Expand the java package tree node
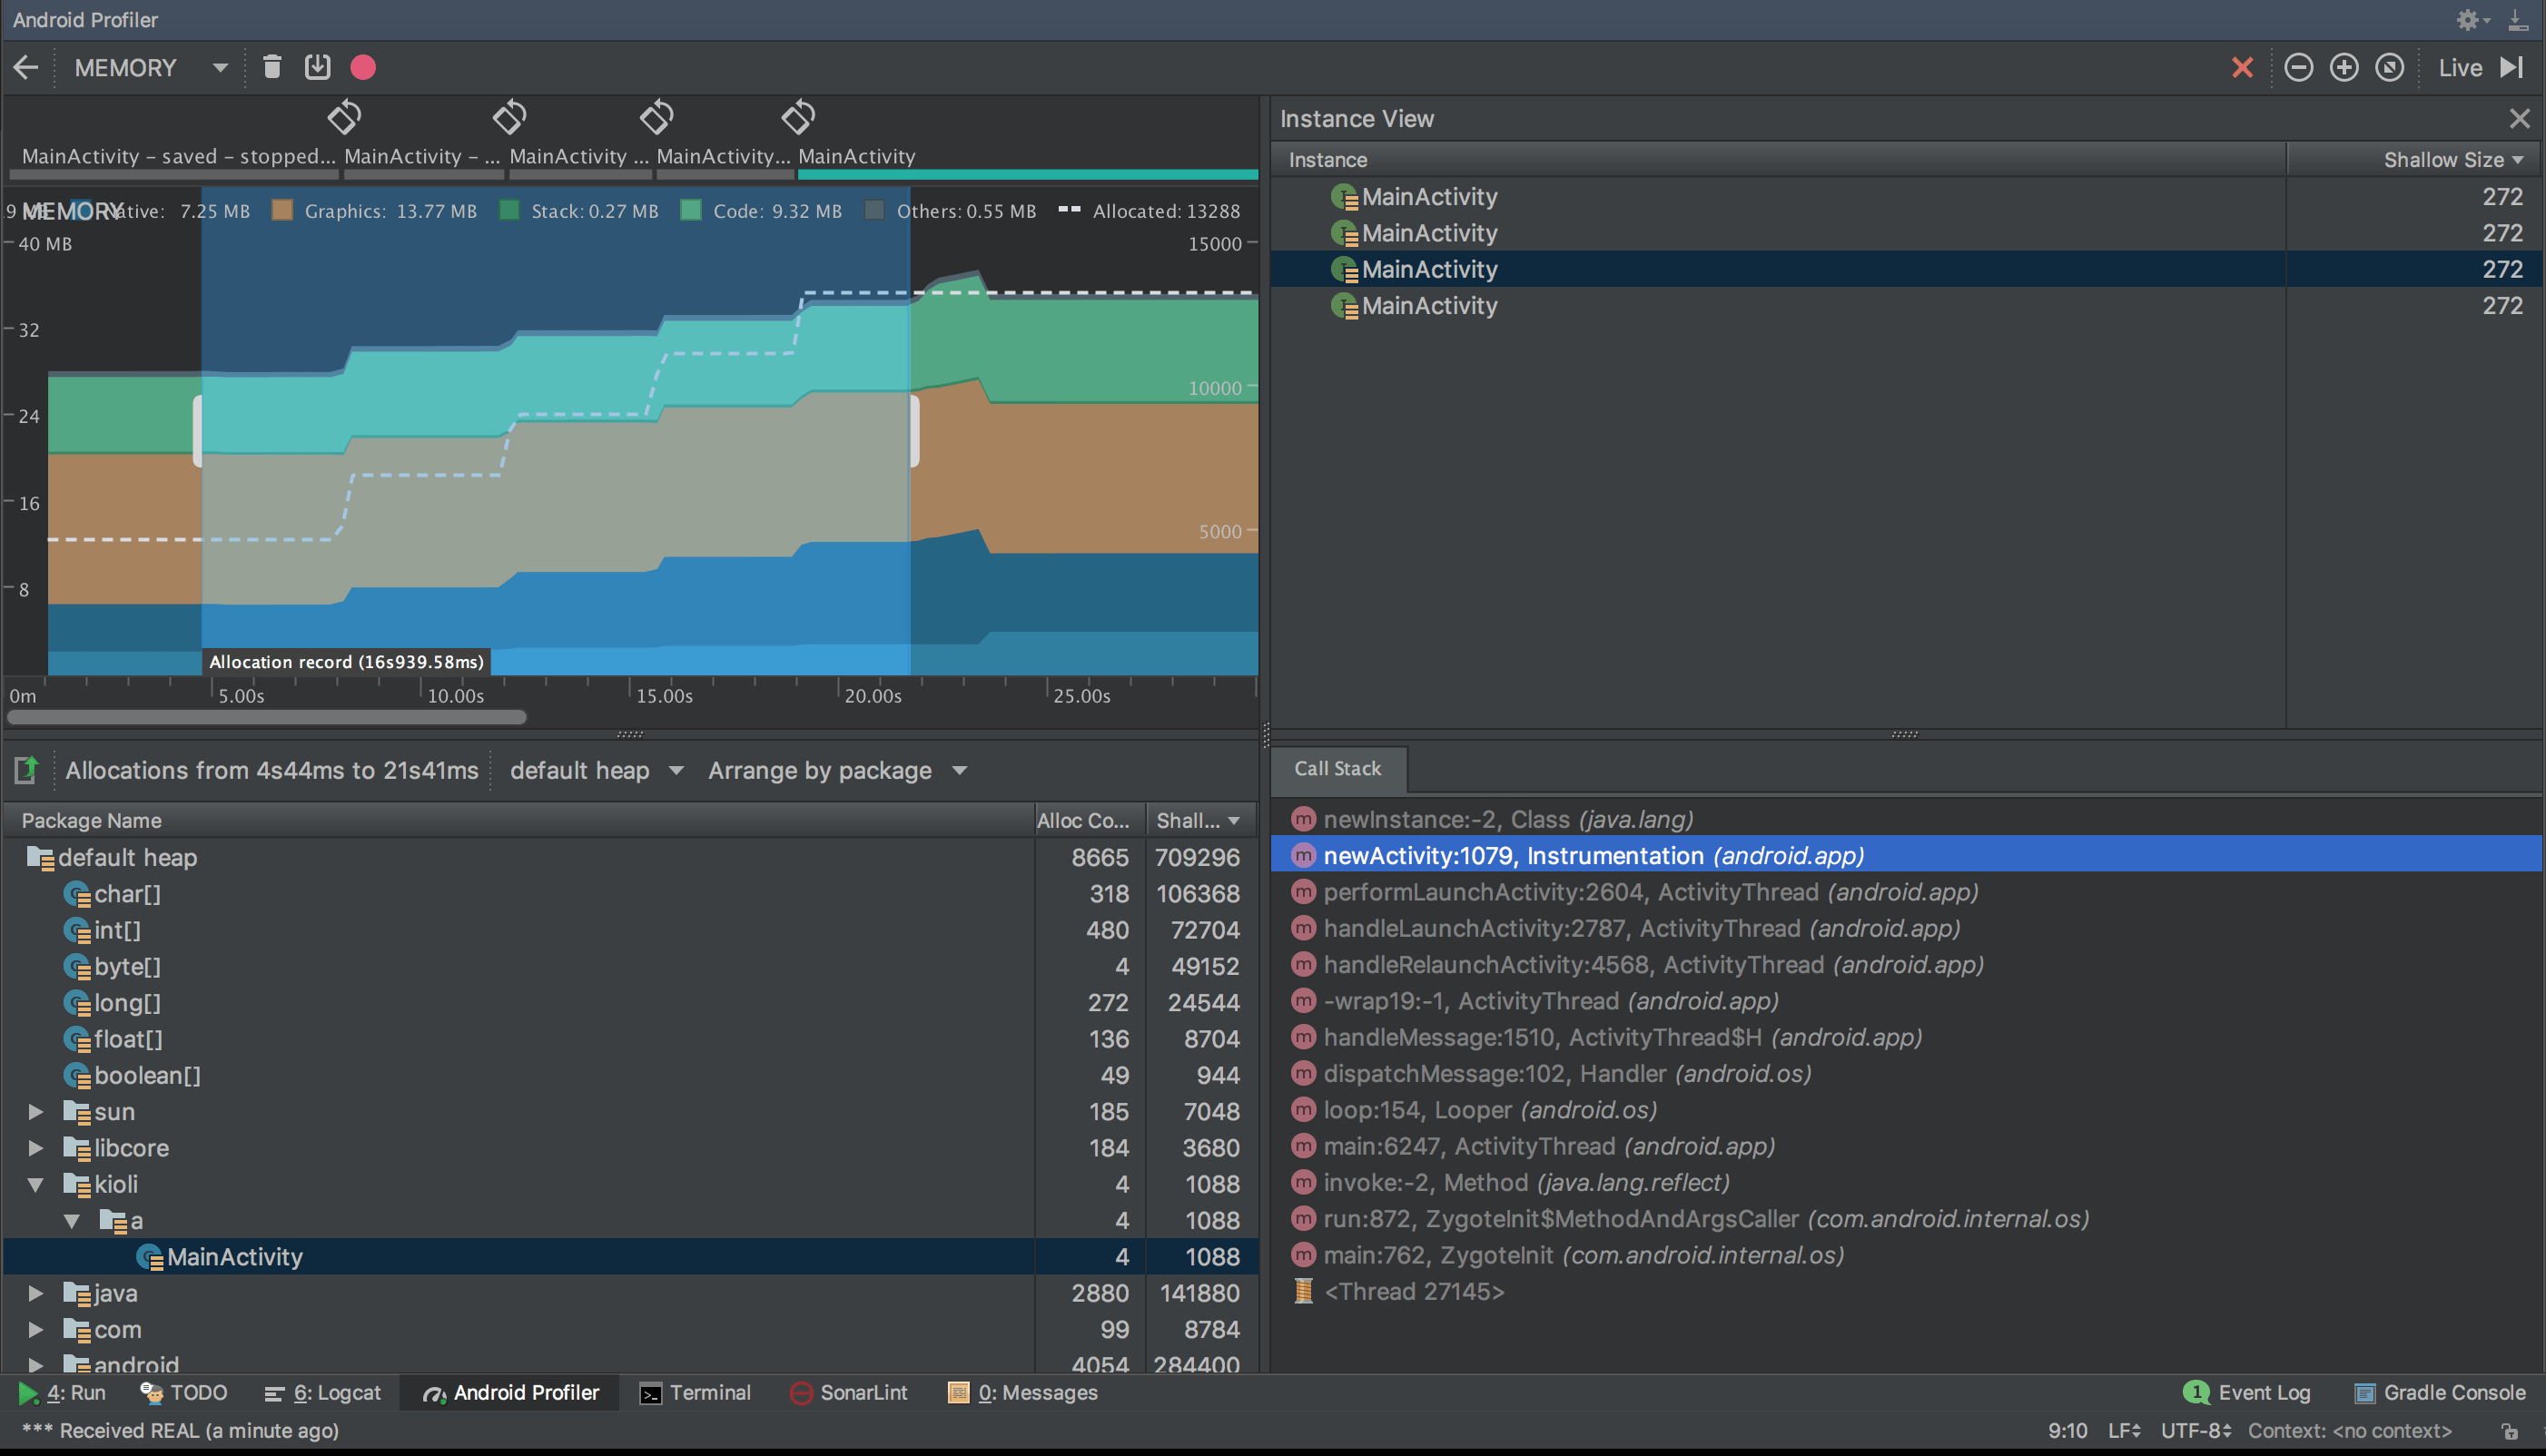The width and height of the screenshot is (2546, 1456). click(35, 1293)
